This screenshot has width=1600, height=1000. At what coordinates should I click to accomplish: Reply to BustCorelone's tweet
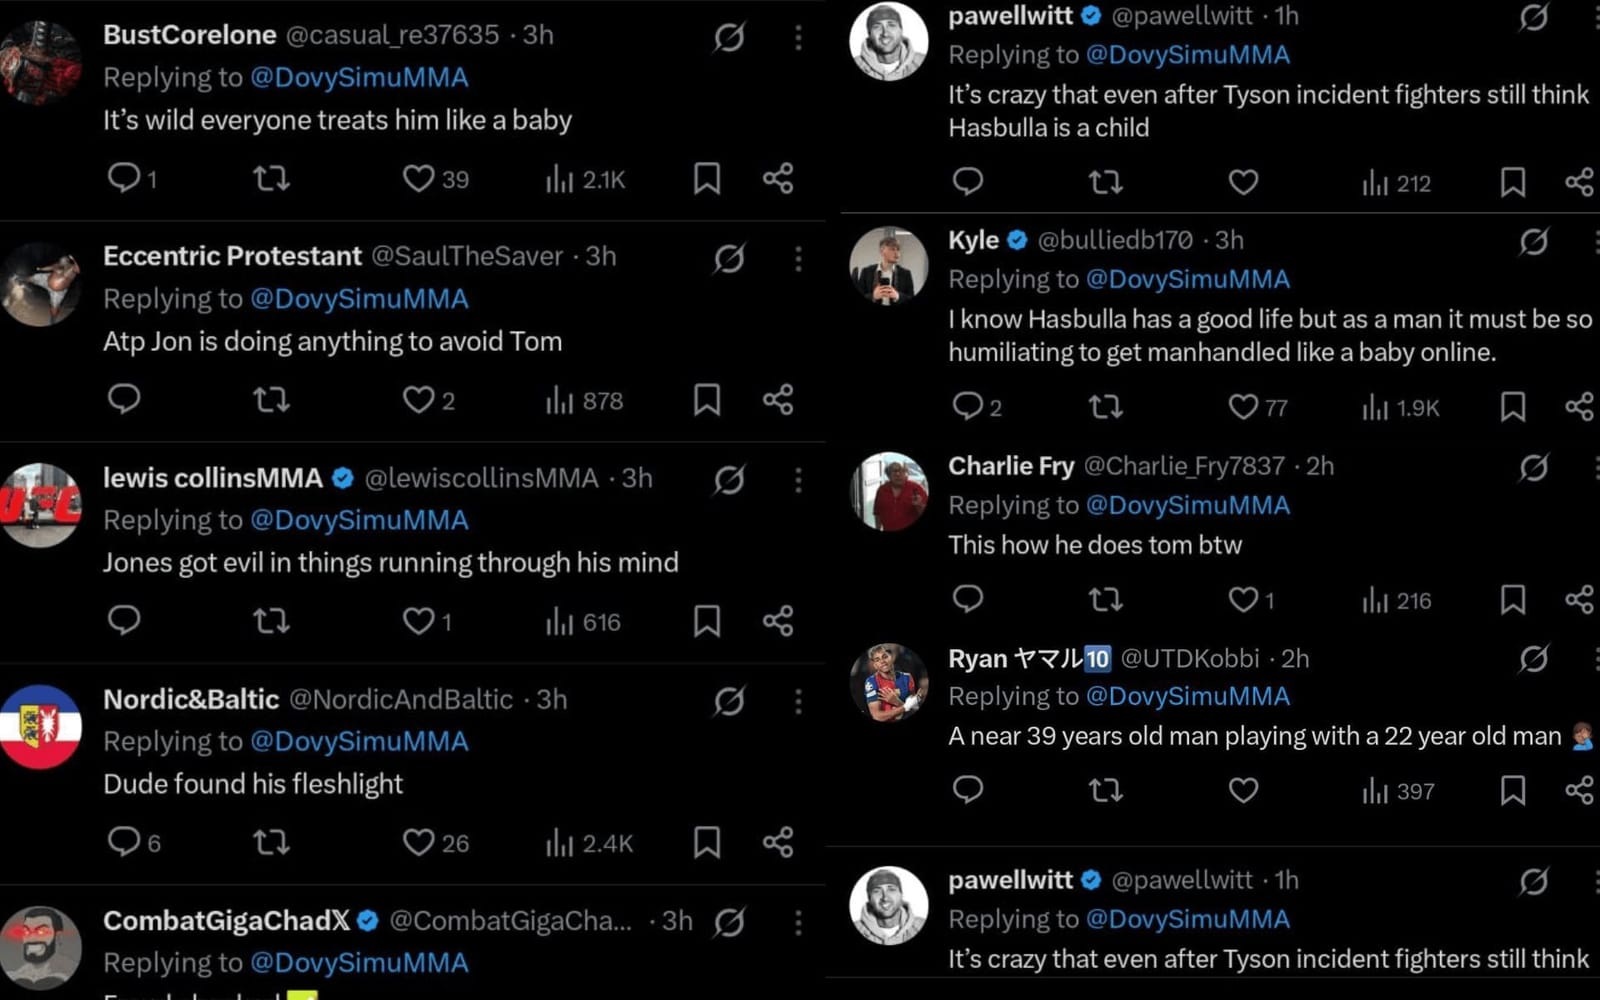tap(124, 178)
